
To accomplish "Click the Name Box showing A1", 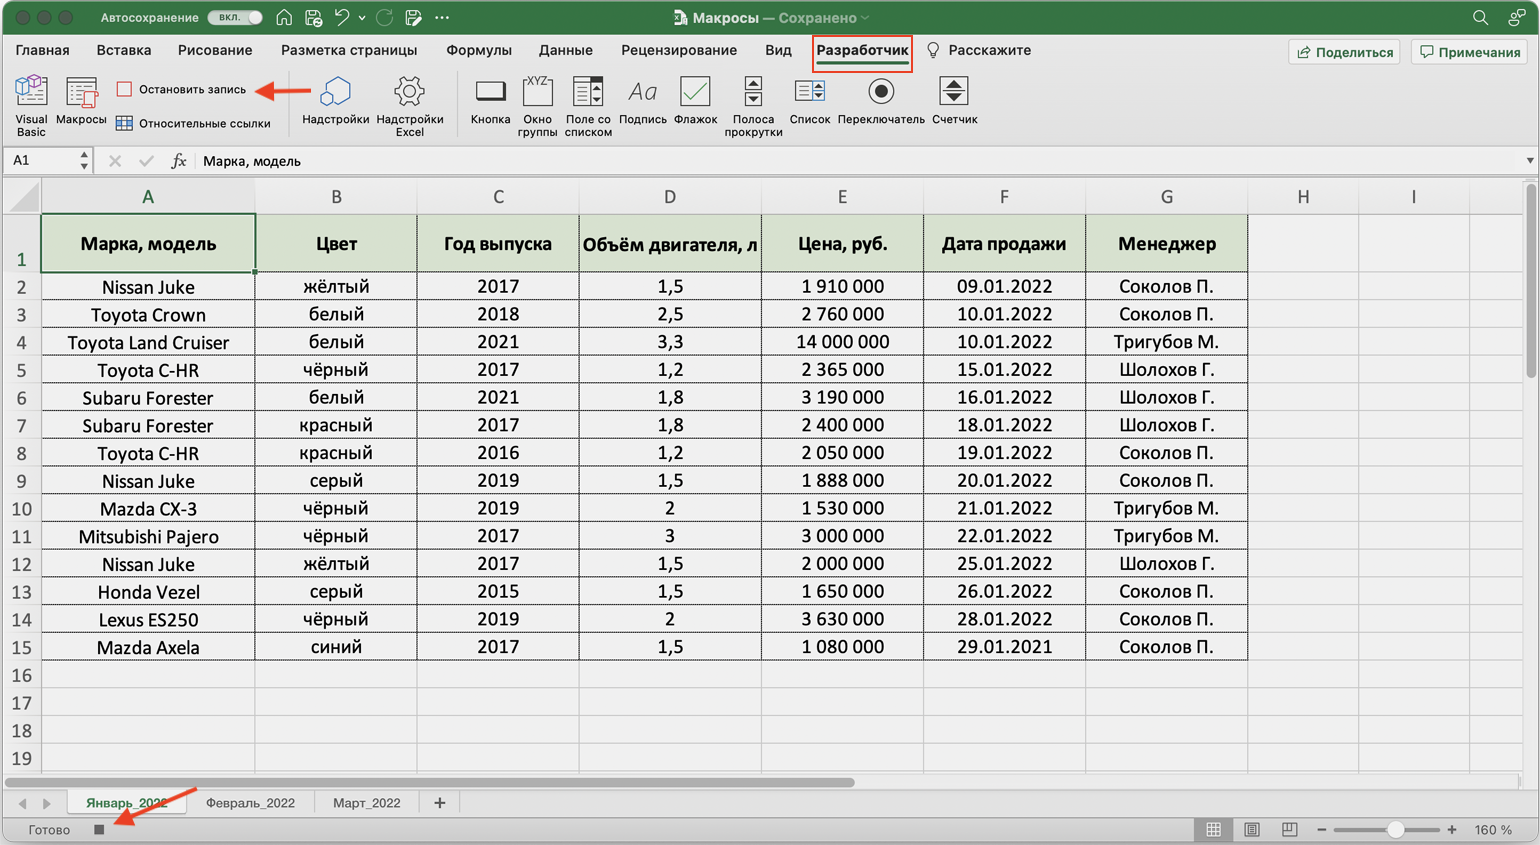I will pos(40,160).
